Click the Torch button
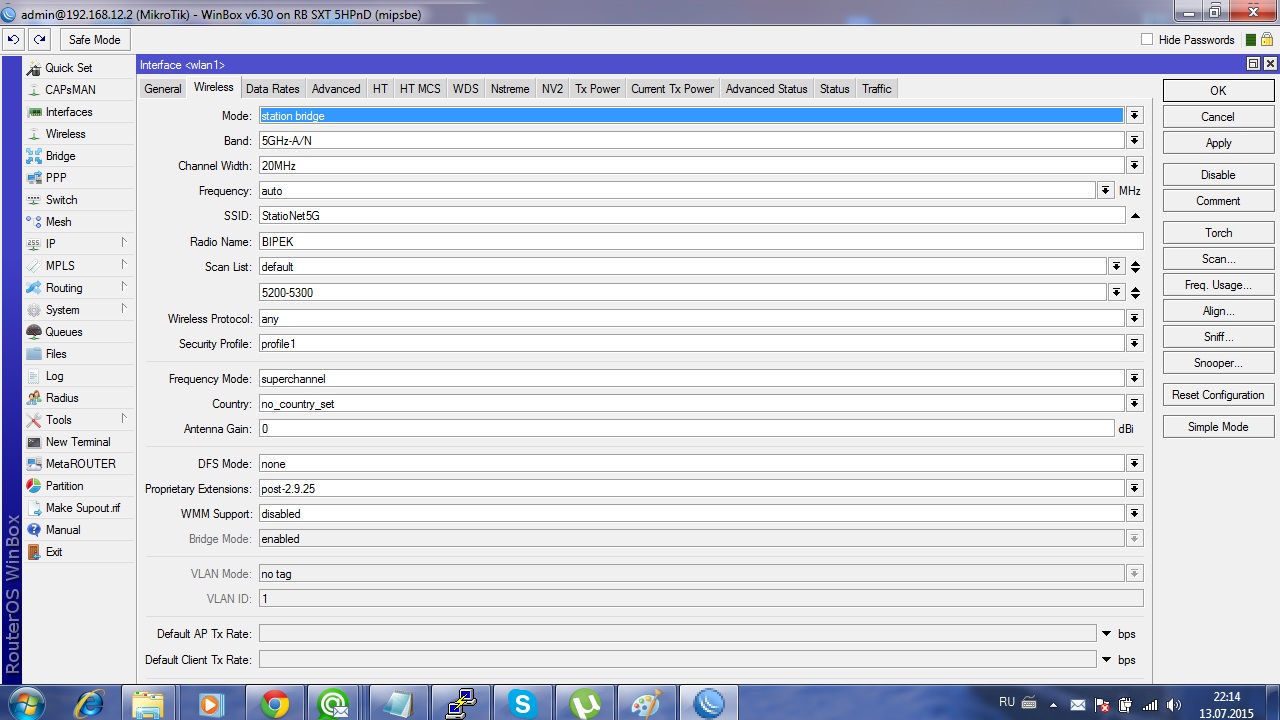Image resolution: width=1280 pixels, height=720 pixels. pyautogui.click(x=1218, y=233)
